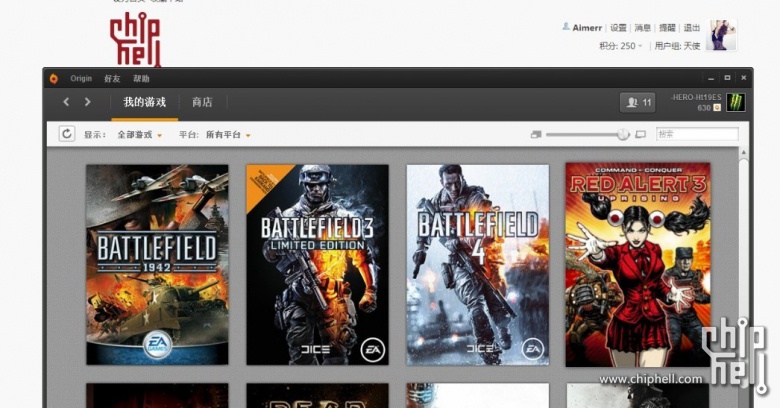This screenshot has width=780, height=408.
Task: Expand the 积分: 250 dropdown
Action: tap(621, 46)
